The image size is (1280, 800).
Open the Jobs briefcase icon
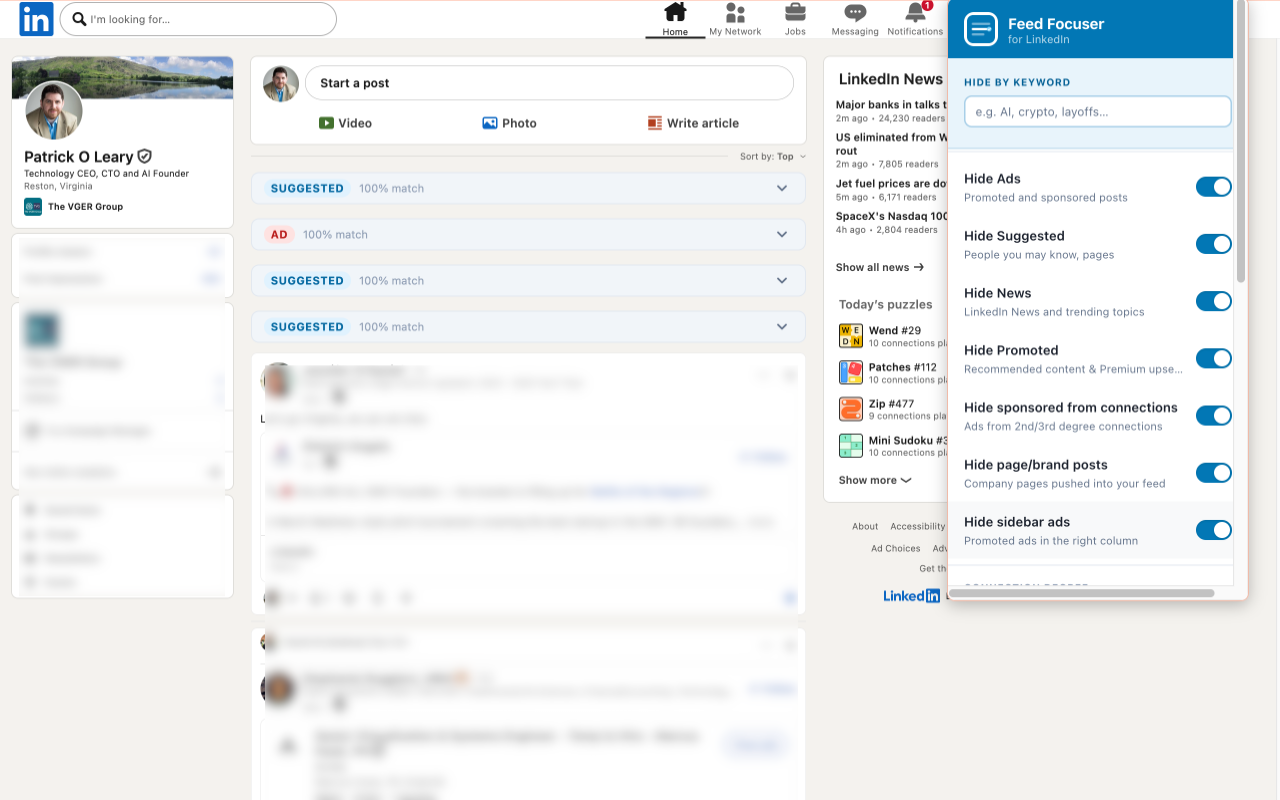click(x=795, y=13)
